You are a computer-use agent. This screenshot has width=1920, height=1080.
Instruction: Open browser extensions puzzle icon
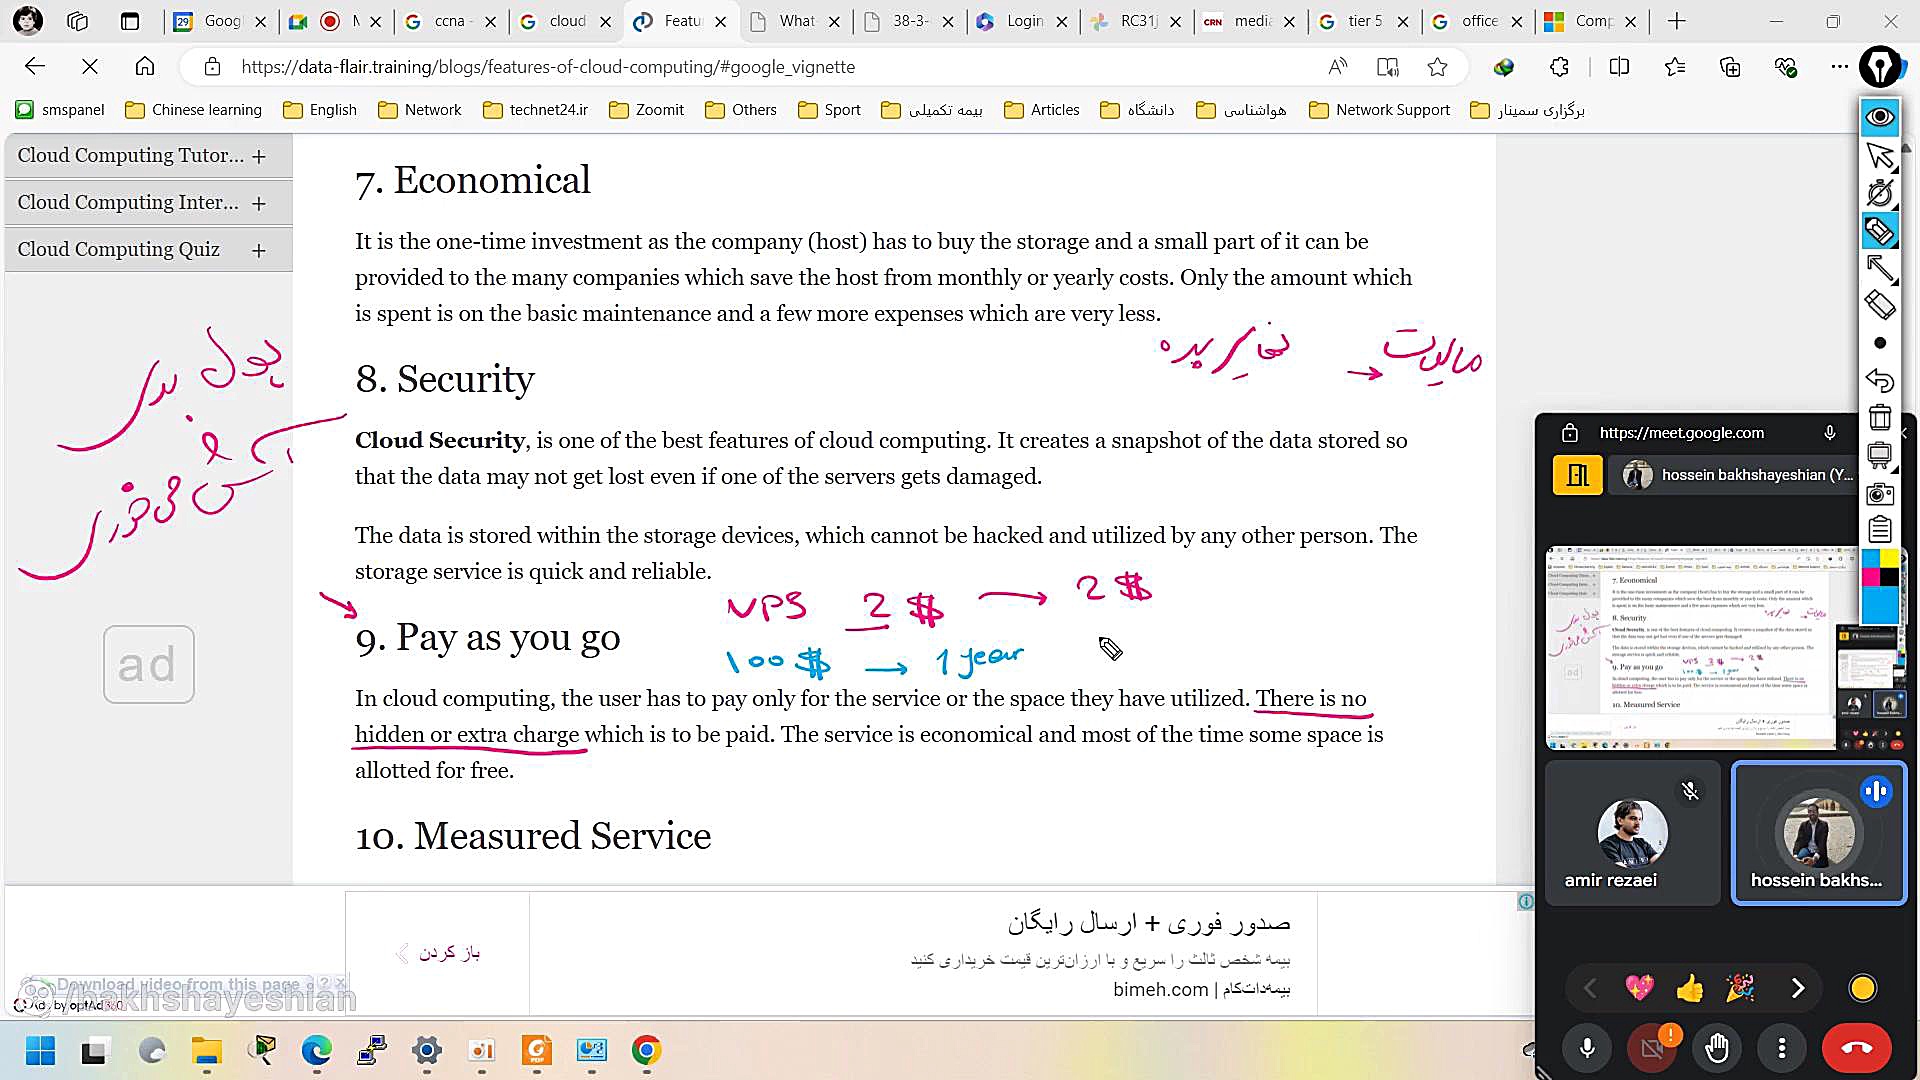1559,67
